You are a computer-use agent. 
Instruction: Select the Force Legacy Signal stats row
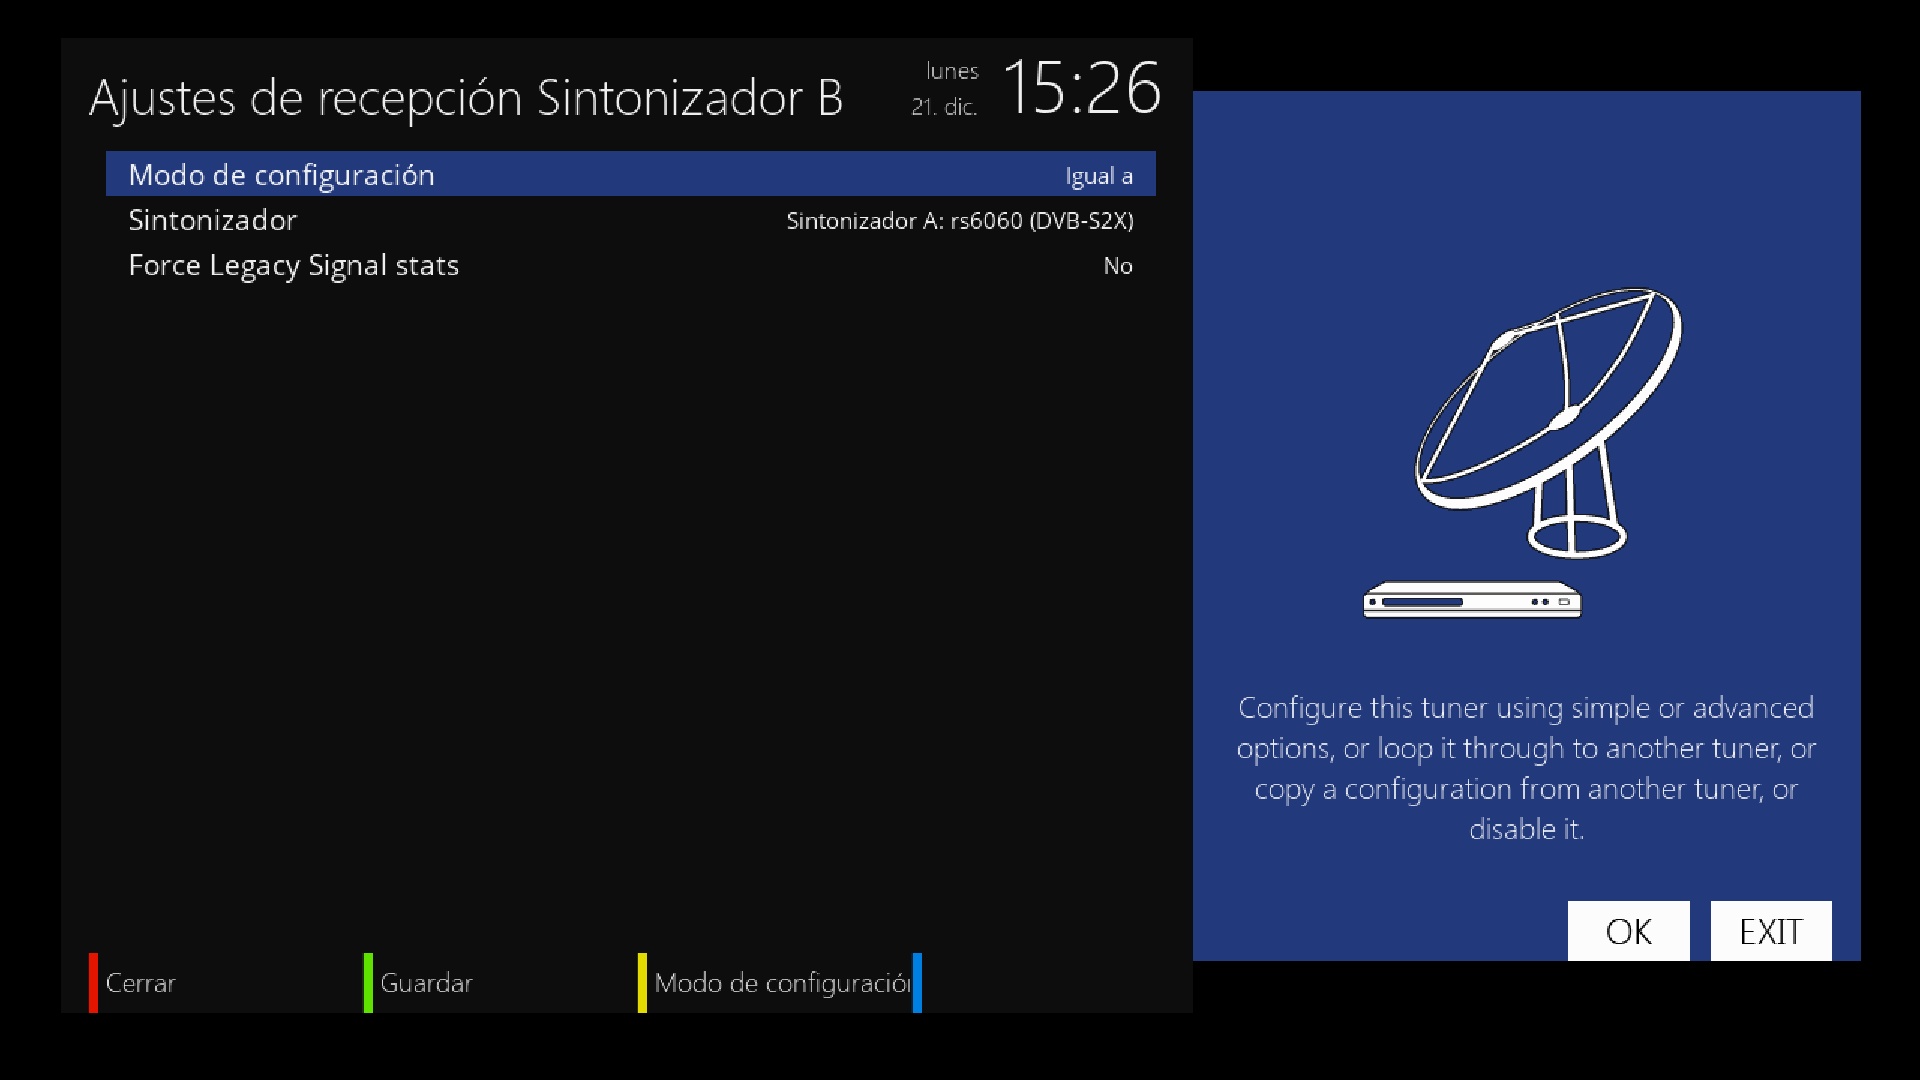[x=631, y=265]
